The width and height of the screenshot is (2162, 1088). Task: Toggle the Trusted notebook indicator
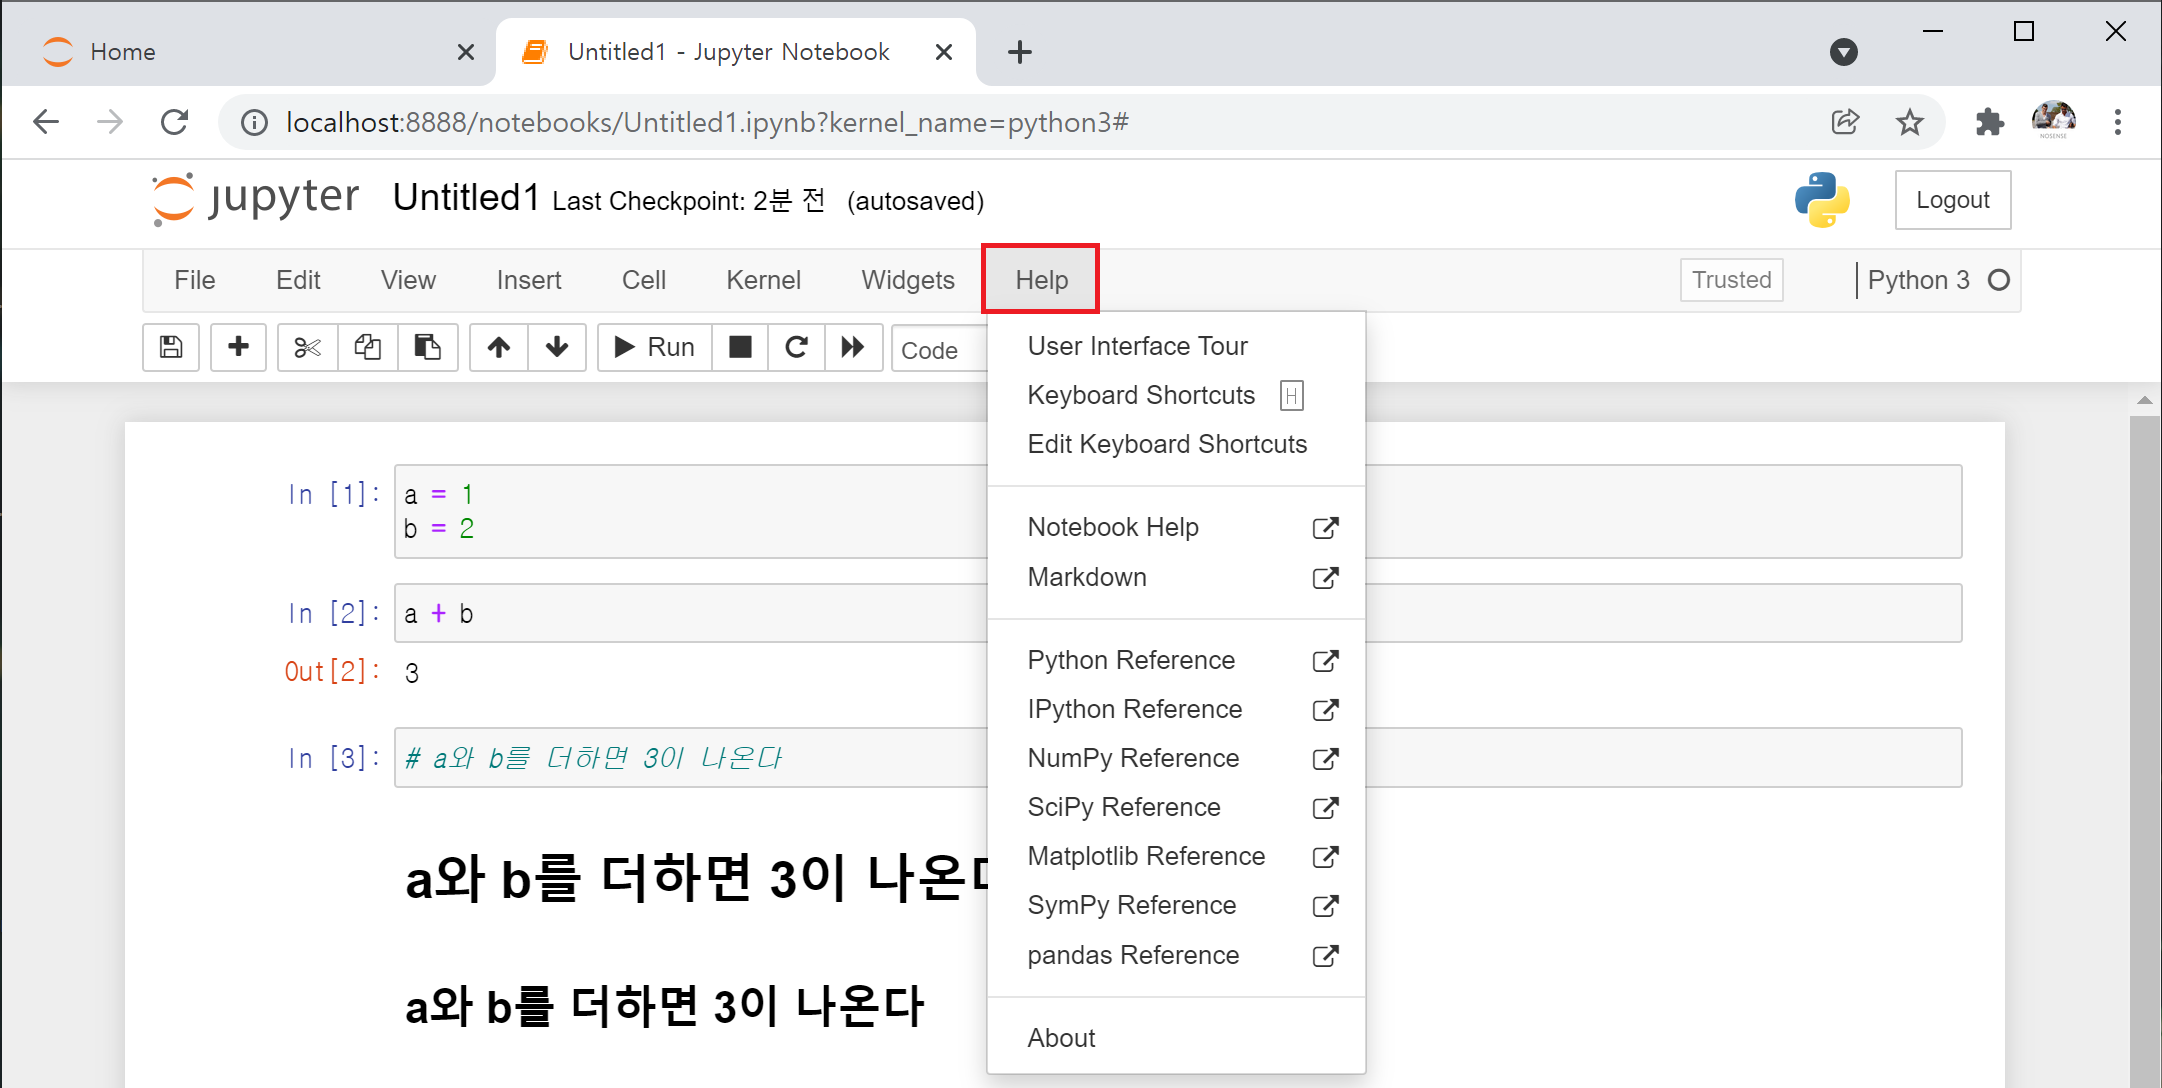[1731, 280]
